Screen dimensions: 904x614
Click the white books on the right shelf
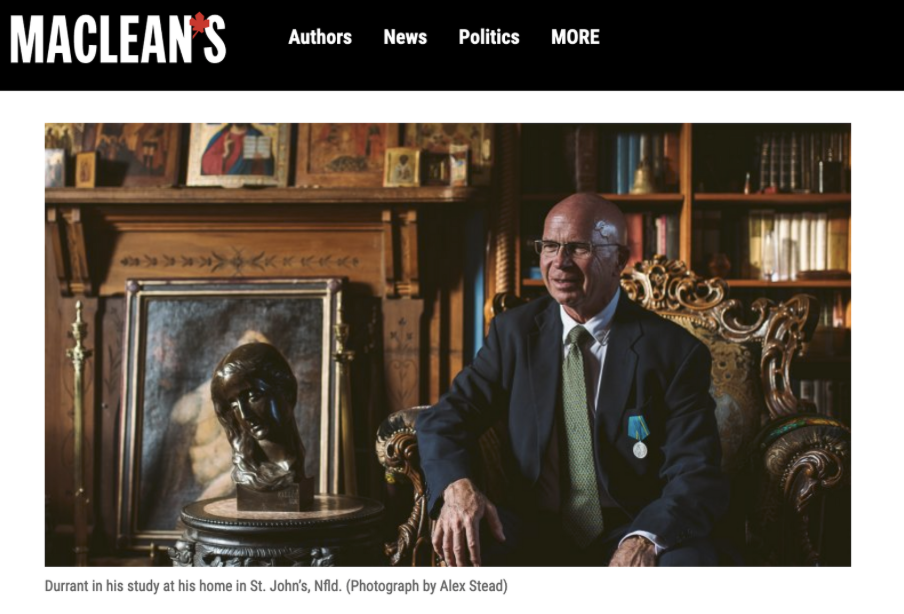(798, 242)
